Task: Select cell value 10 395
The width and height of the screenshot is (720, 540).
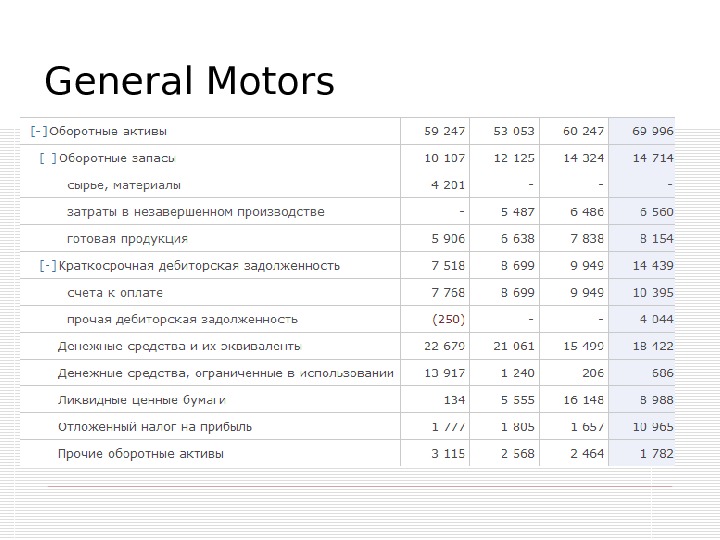Action: [652, 293]
